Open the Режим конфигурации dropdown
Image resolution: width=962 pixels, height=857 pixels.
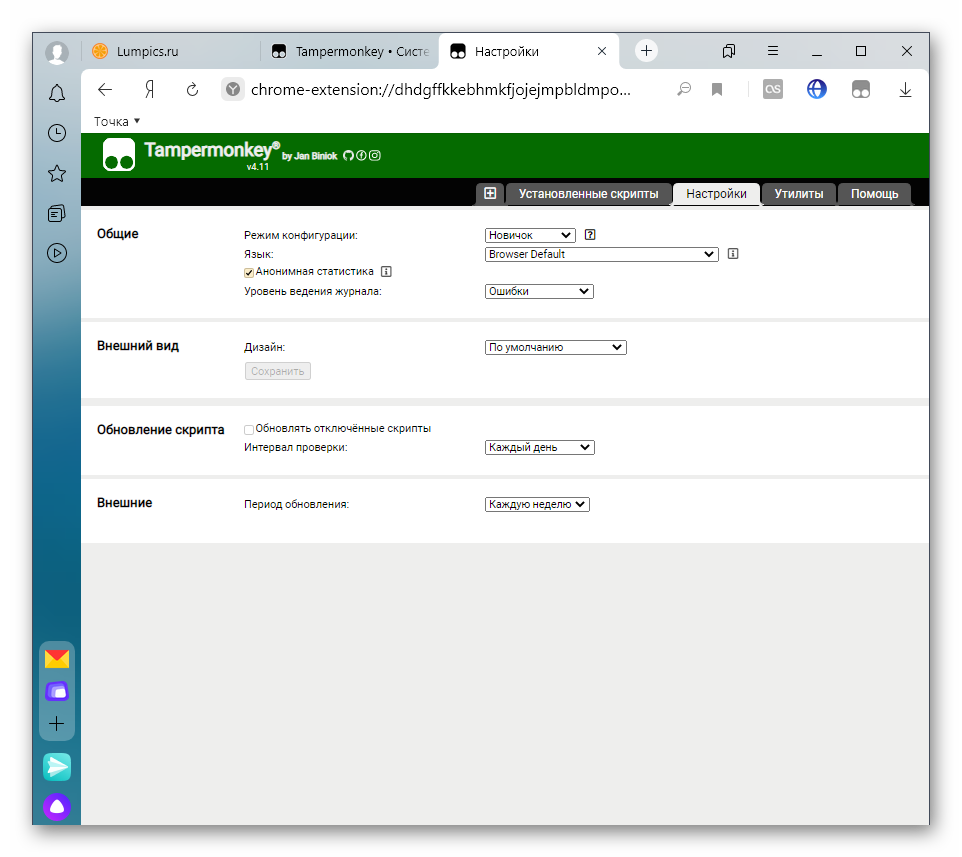tap(530, 235)
